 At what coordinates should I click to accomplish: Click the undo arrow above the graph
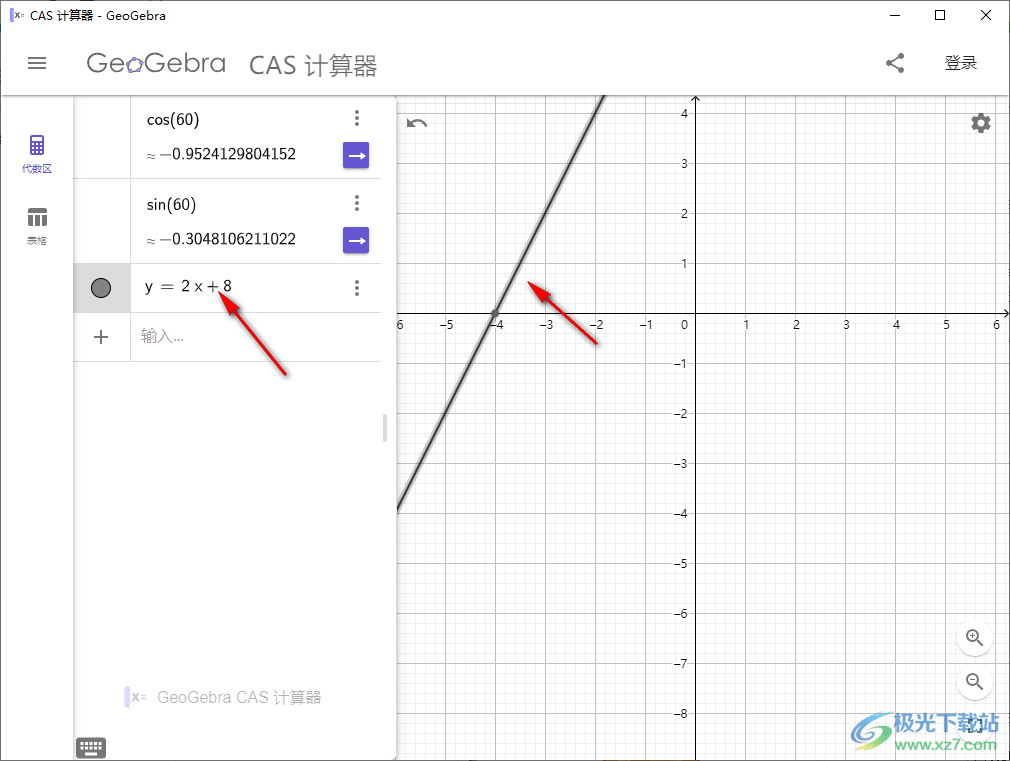pos(417,121)
